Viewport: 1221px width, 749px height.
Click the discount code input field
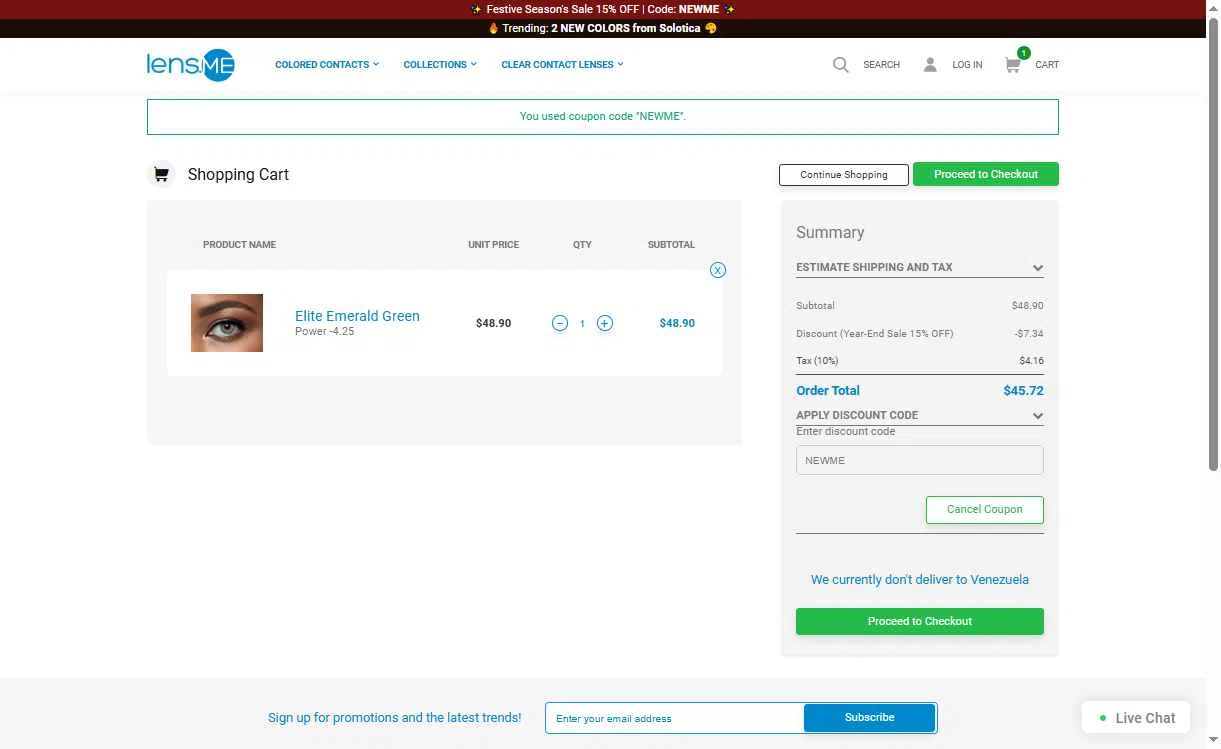click(x=920, y=460)
